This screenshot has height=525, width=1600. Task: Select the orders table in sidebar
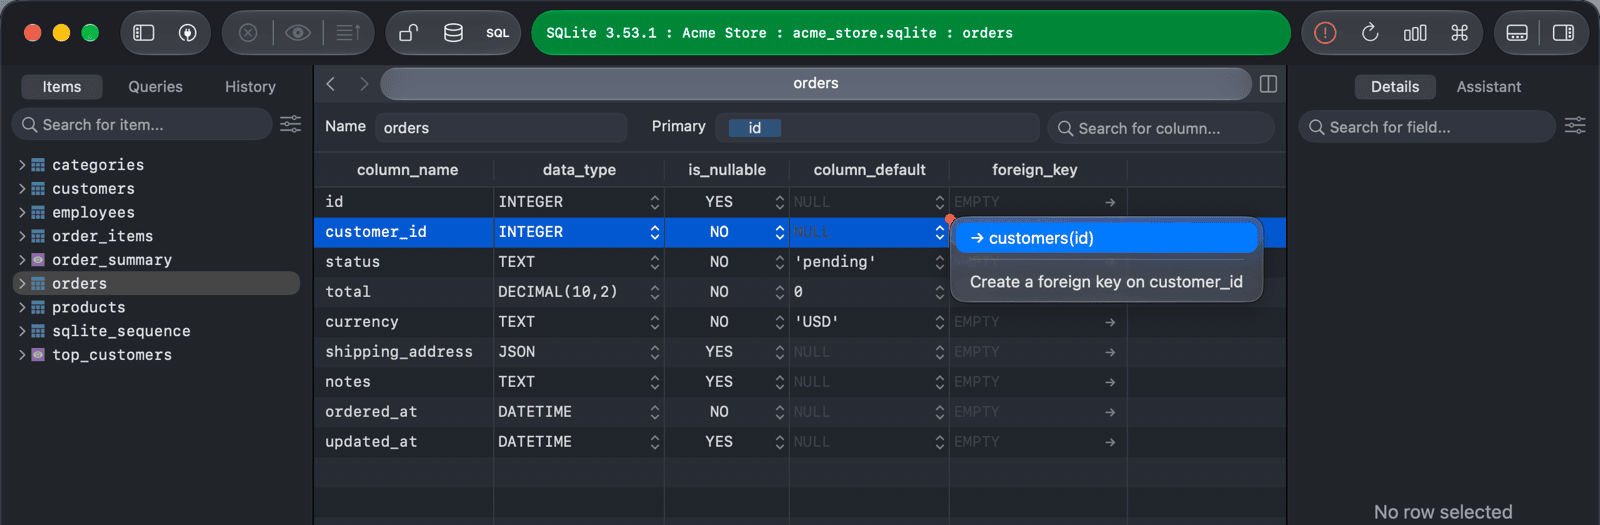(156, 284)
